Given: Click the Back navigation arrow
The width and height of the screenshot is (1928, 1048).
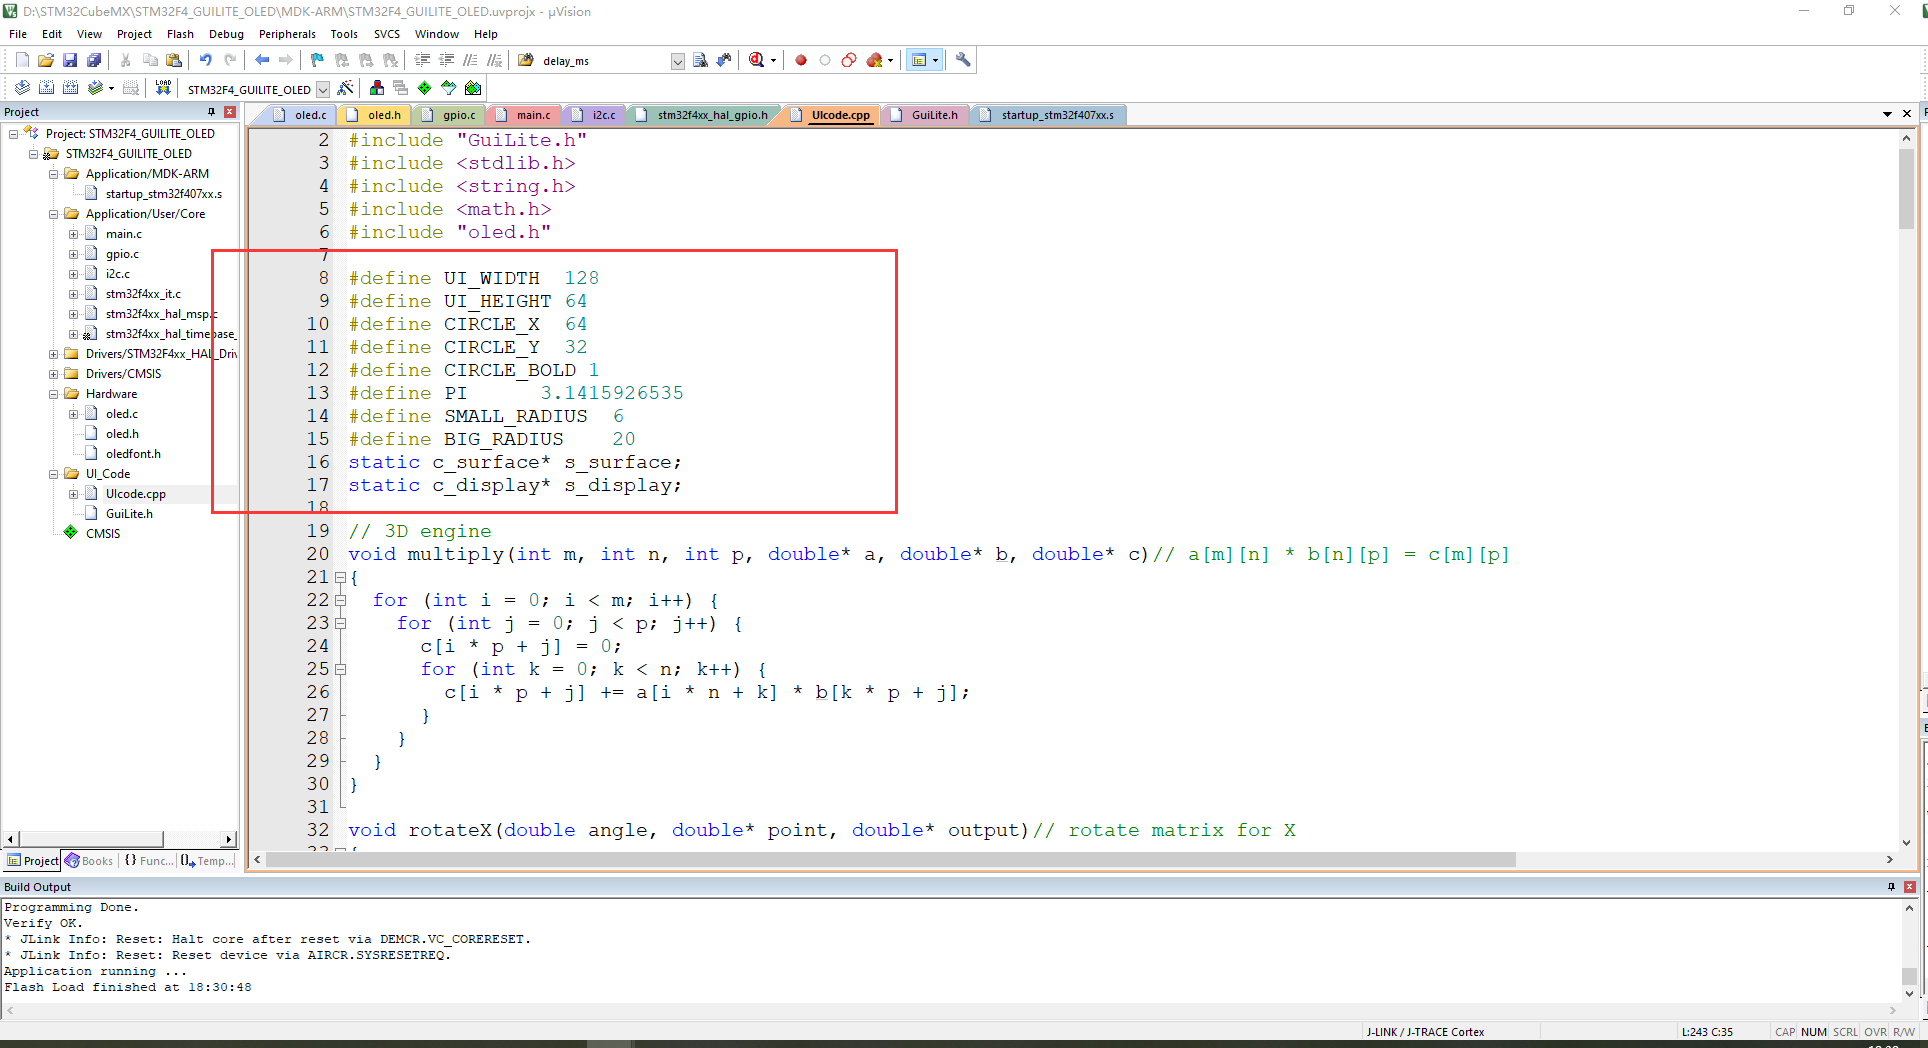Looking at the screenshot, I should coord(262,60).
